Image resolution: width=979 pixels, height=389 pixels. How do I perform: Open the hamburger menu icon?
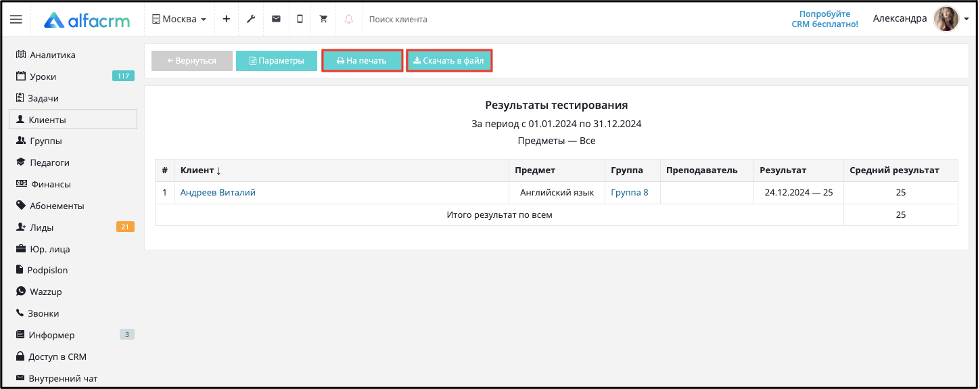point(16,19)
